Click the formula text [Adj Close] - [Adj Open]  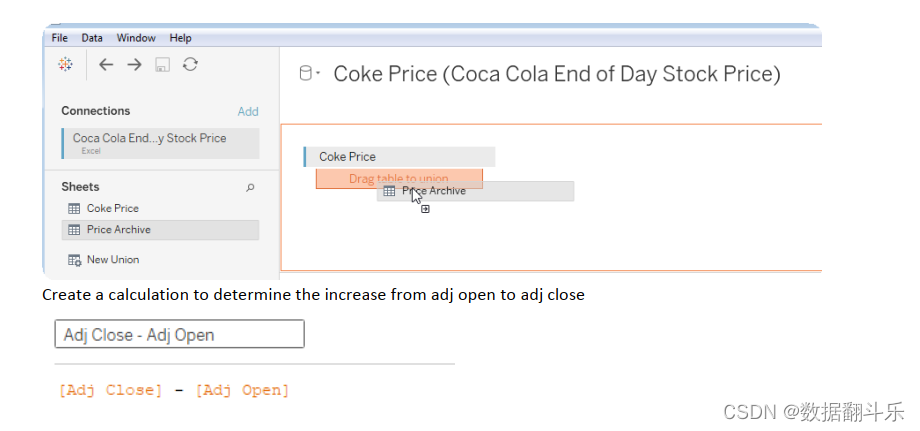(x=174, y=391)
